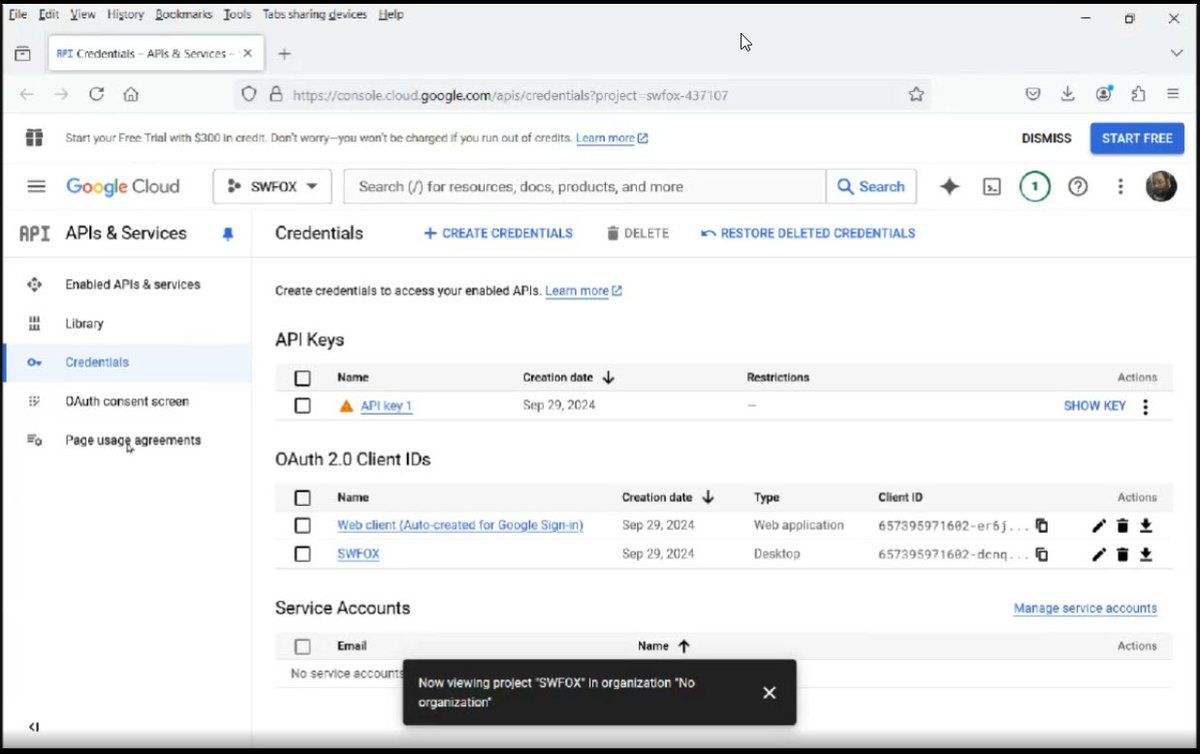1200x754 pixels.
Task: Sort Service Accounts by Name arrow
Action: coord(684,646)
